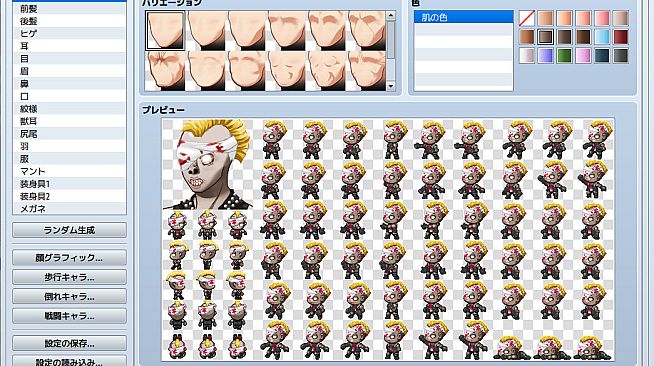Pick the light blue skin color swatch
This screenshot has width=654, height=366.
tap(602, 37)
